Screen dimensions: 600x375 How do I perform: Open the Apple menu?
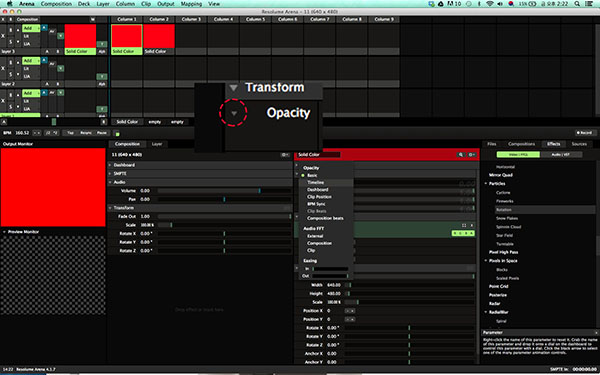click(x=10, y=4)
